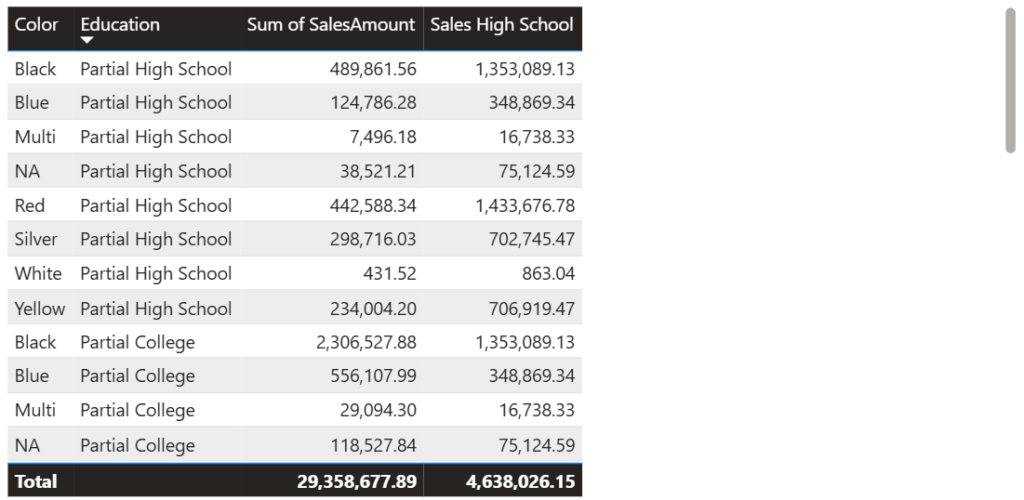Click the Yellow color cell

click(40, 308)
